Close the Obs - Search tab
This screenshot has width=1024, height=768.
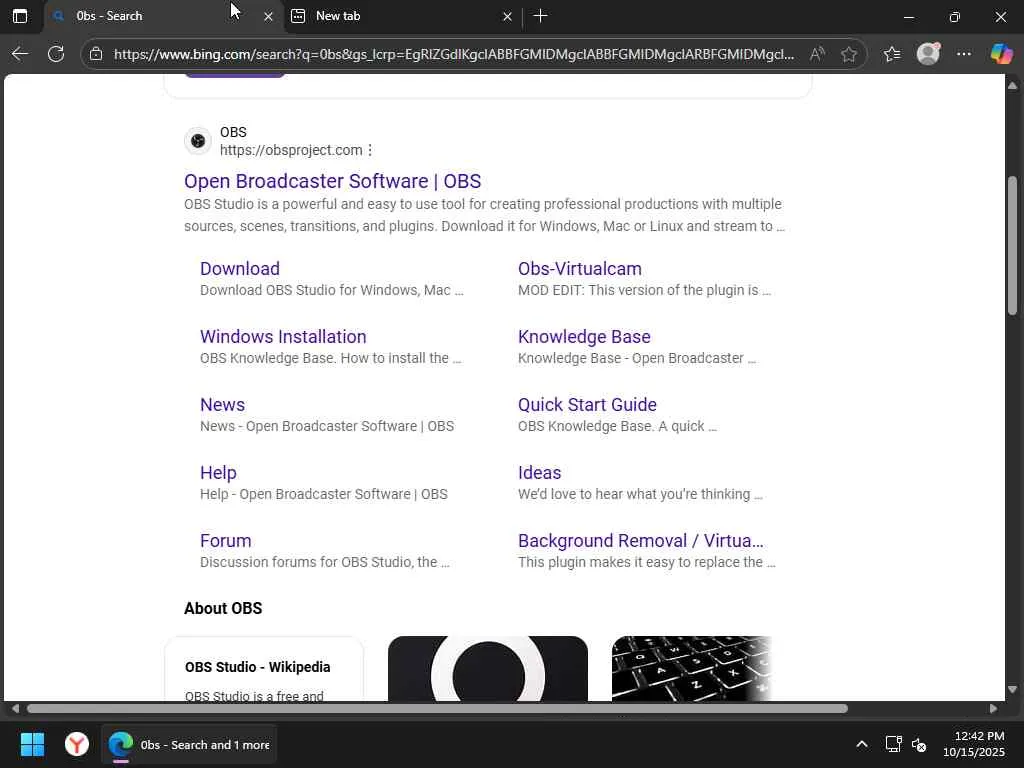click(x=268, y=17)
